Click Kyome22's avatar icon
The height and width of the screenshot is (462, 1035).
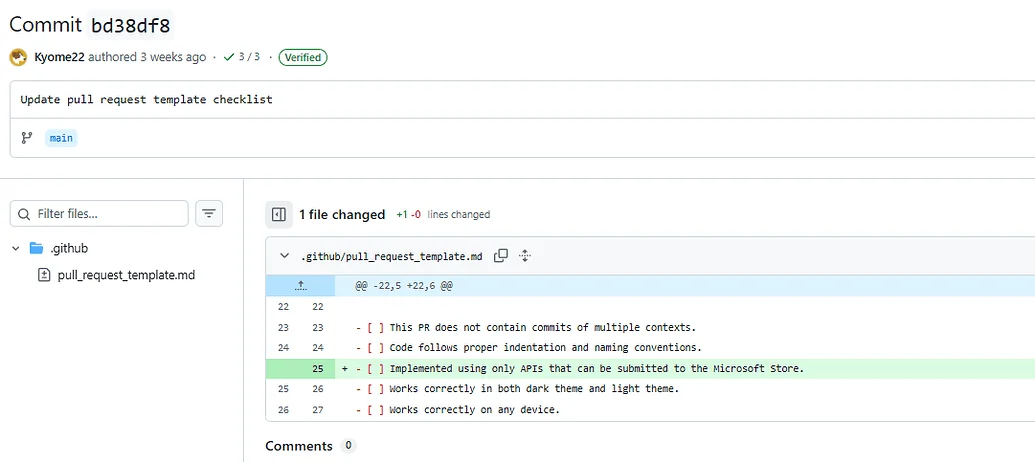click(x=18, y=57)
